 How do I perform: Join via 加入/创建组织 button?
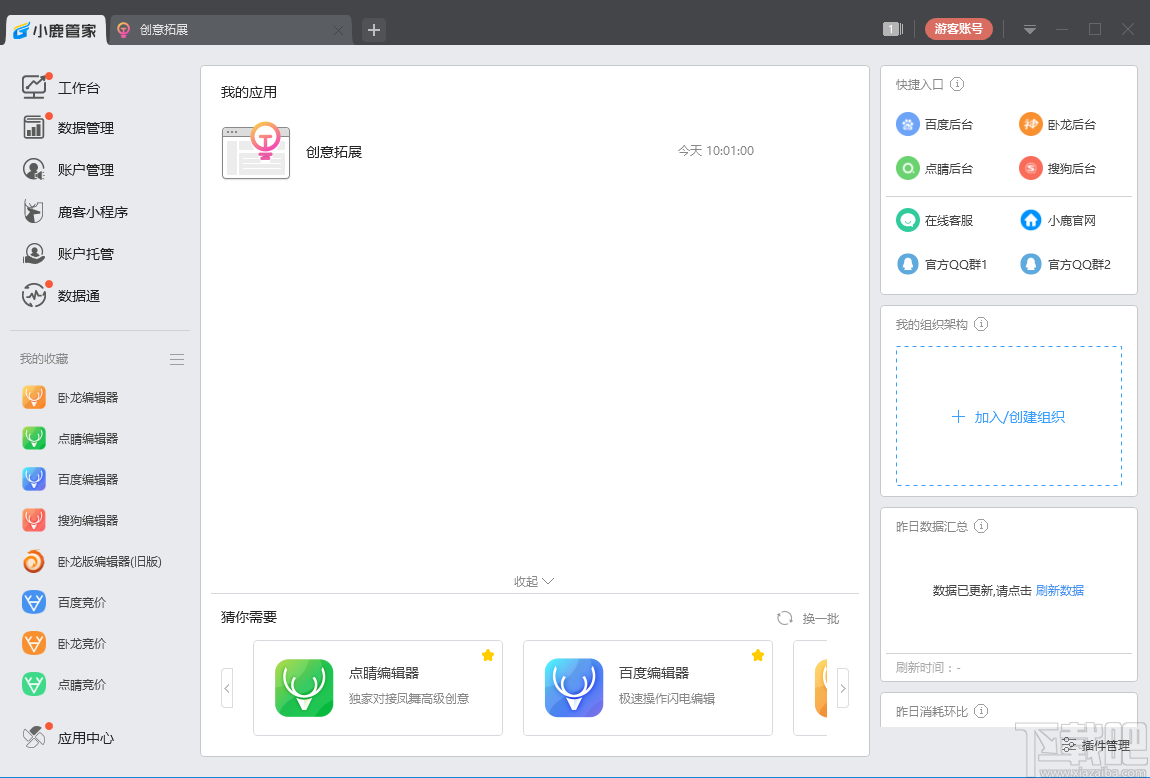pyautogui.click(x=1008, y=416)
